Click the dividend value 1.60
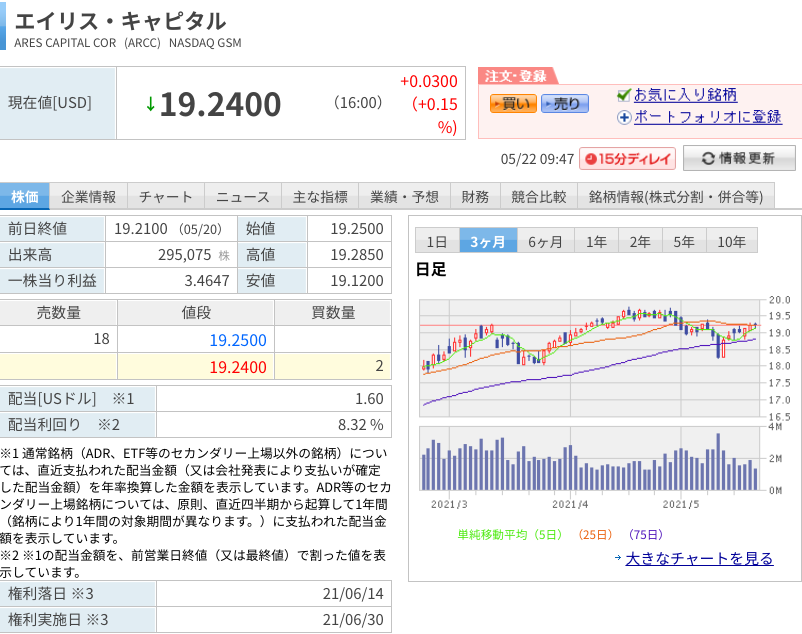Viewport: 802px width, 634px height. click(x=369, y=399)
